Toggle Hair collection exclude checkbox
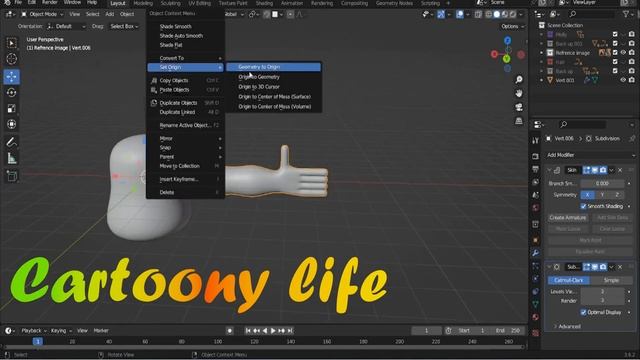640x360 pixels. tap(615, 62)
